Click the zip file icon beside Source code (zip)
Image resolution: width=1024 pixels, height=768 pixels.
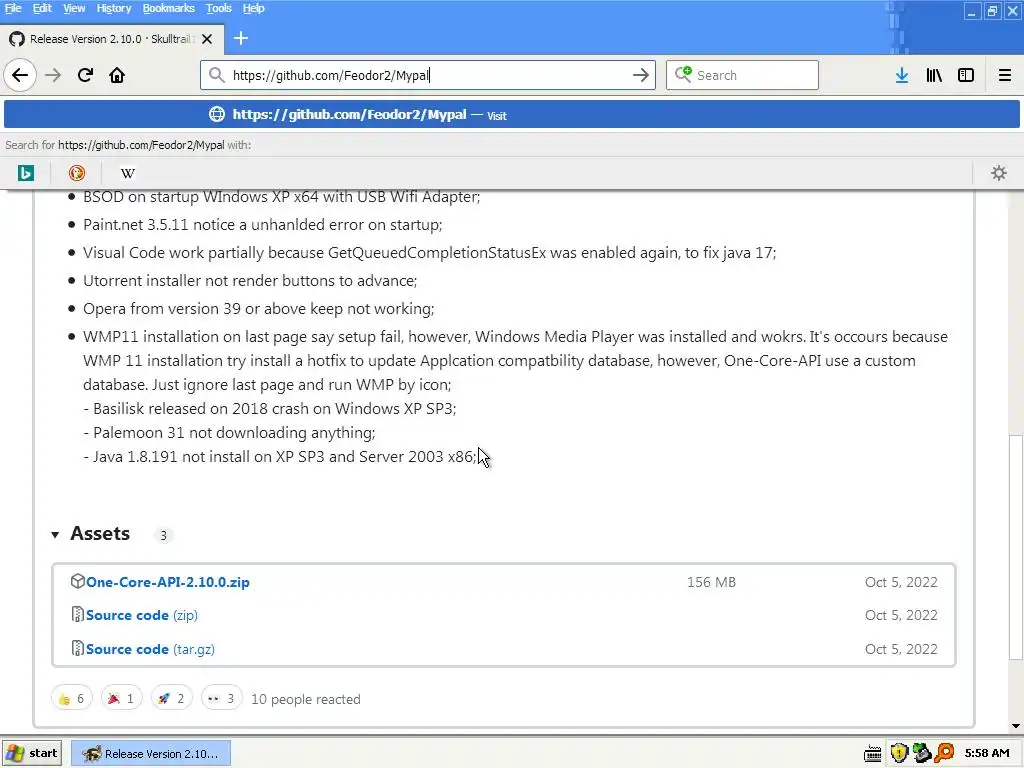pos(78,615)
